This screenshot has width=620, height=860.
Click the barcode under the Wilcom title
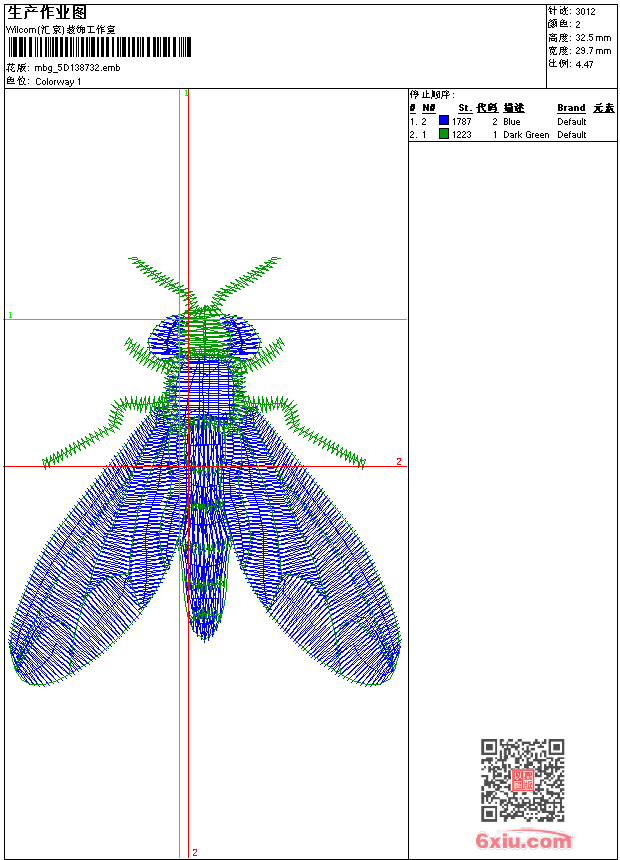[x=99, y=48]
